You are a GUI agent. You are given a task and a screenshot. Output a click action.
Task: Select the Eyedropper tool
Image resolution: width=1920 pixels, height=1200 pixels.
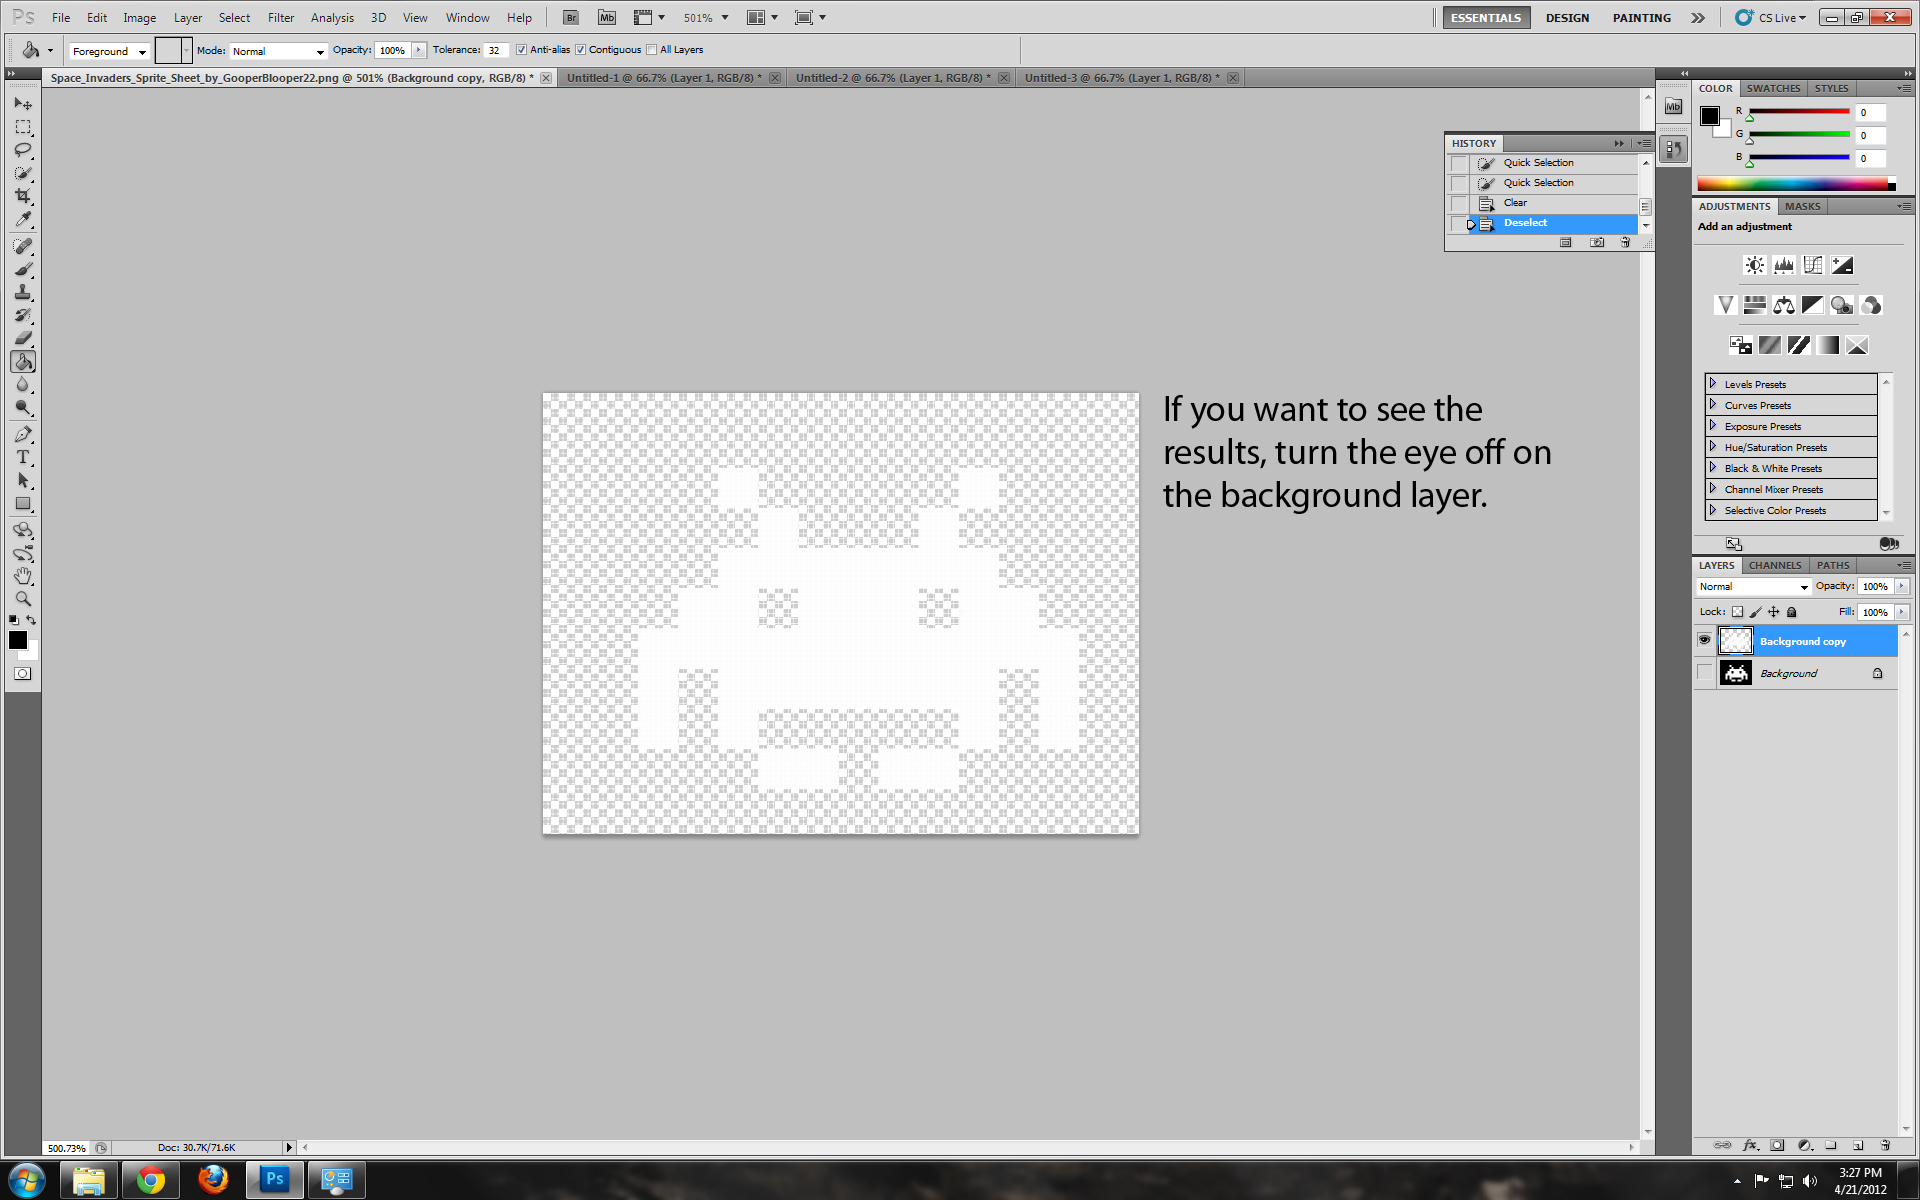23,219
